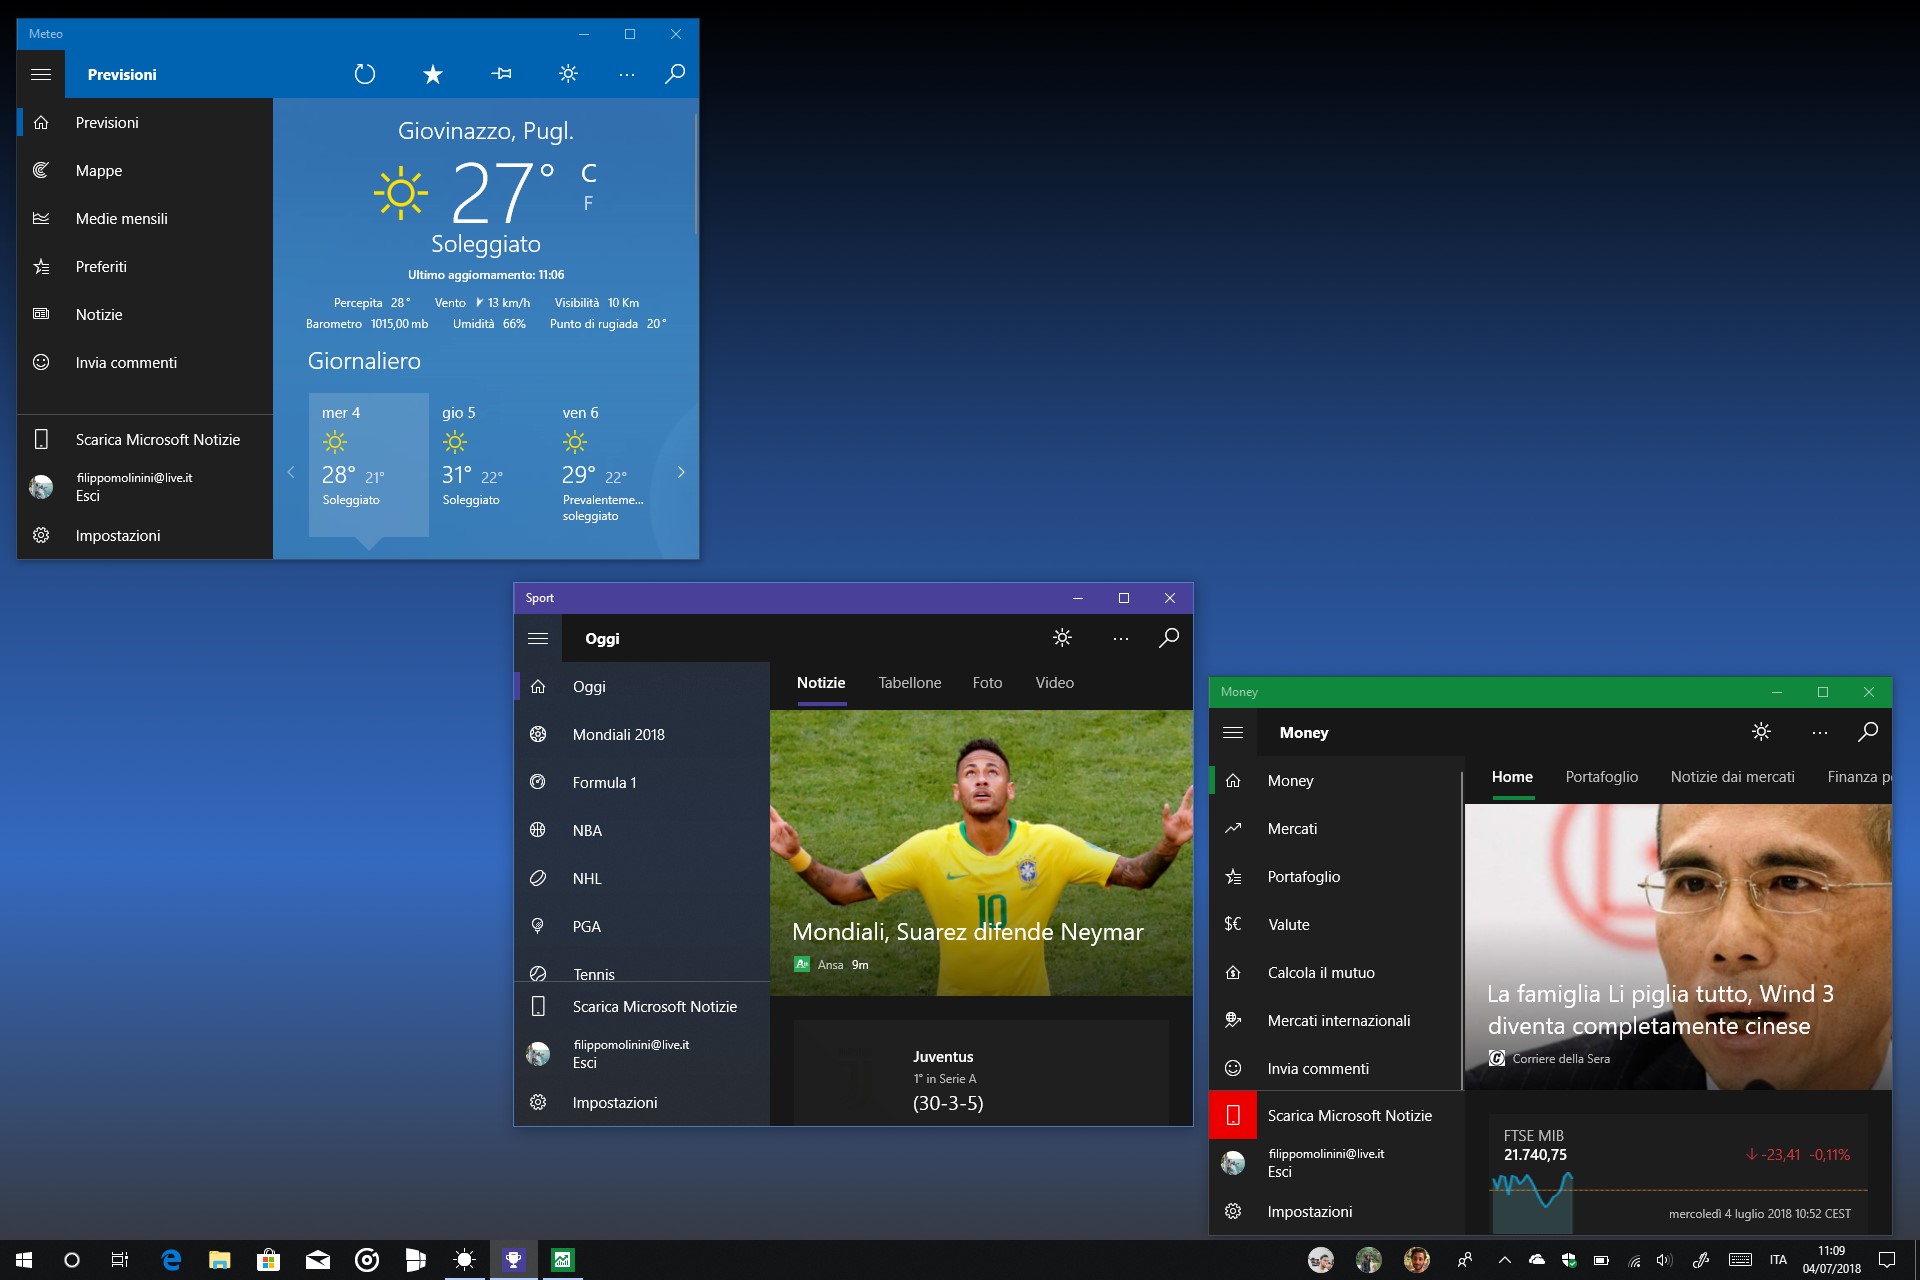Open Juventus team card in Sport
Image resolution: width=1920 pixels, height=1280 pixels.
pyautogui.click(x=981, y=1073)
